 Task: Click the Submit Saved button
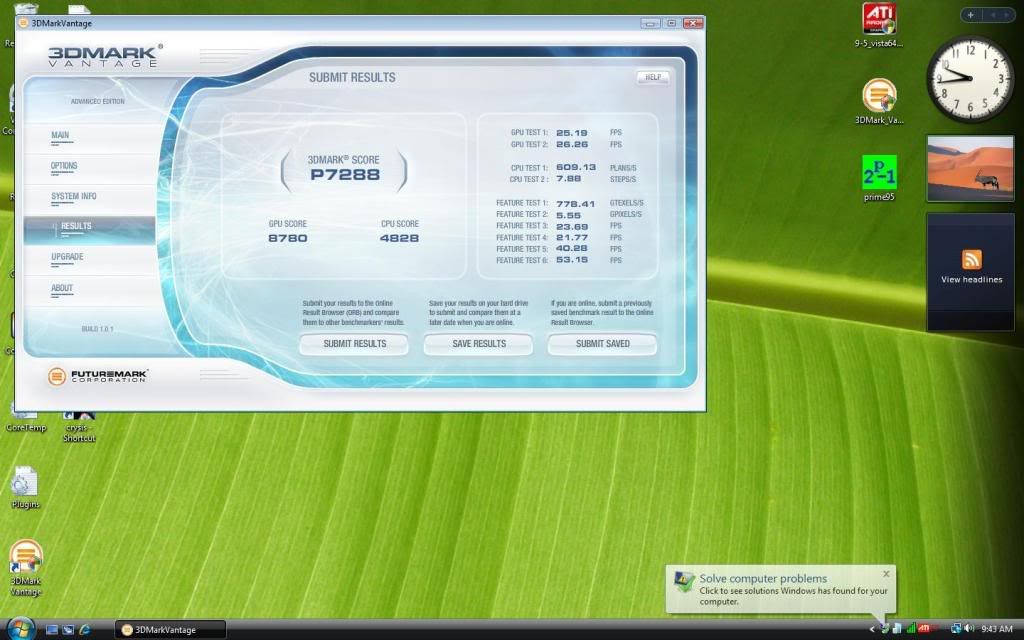(x=603, y=344)
